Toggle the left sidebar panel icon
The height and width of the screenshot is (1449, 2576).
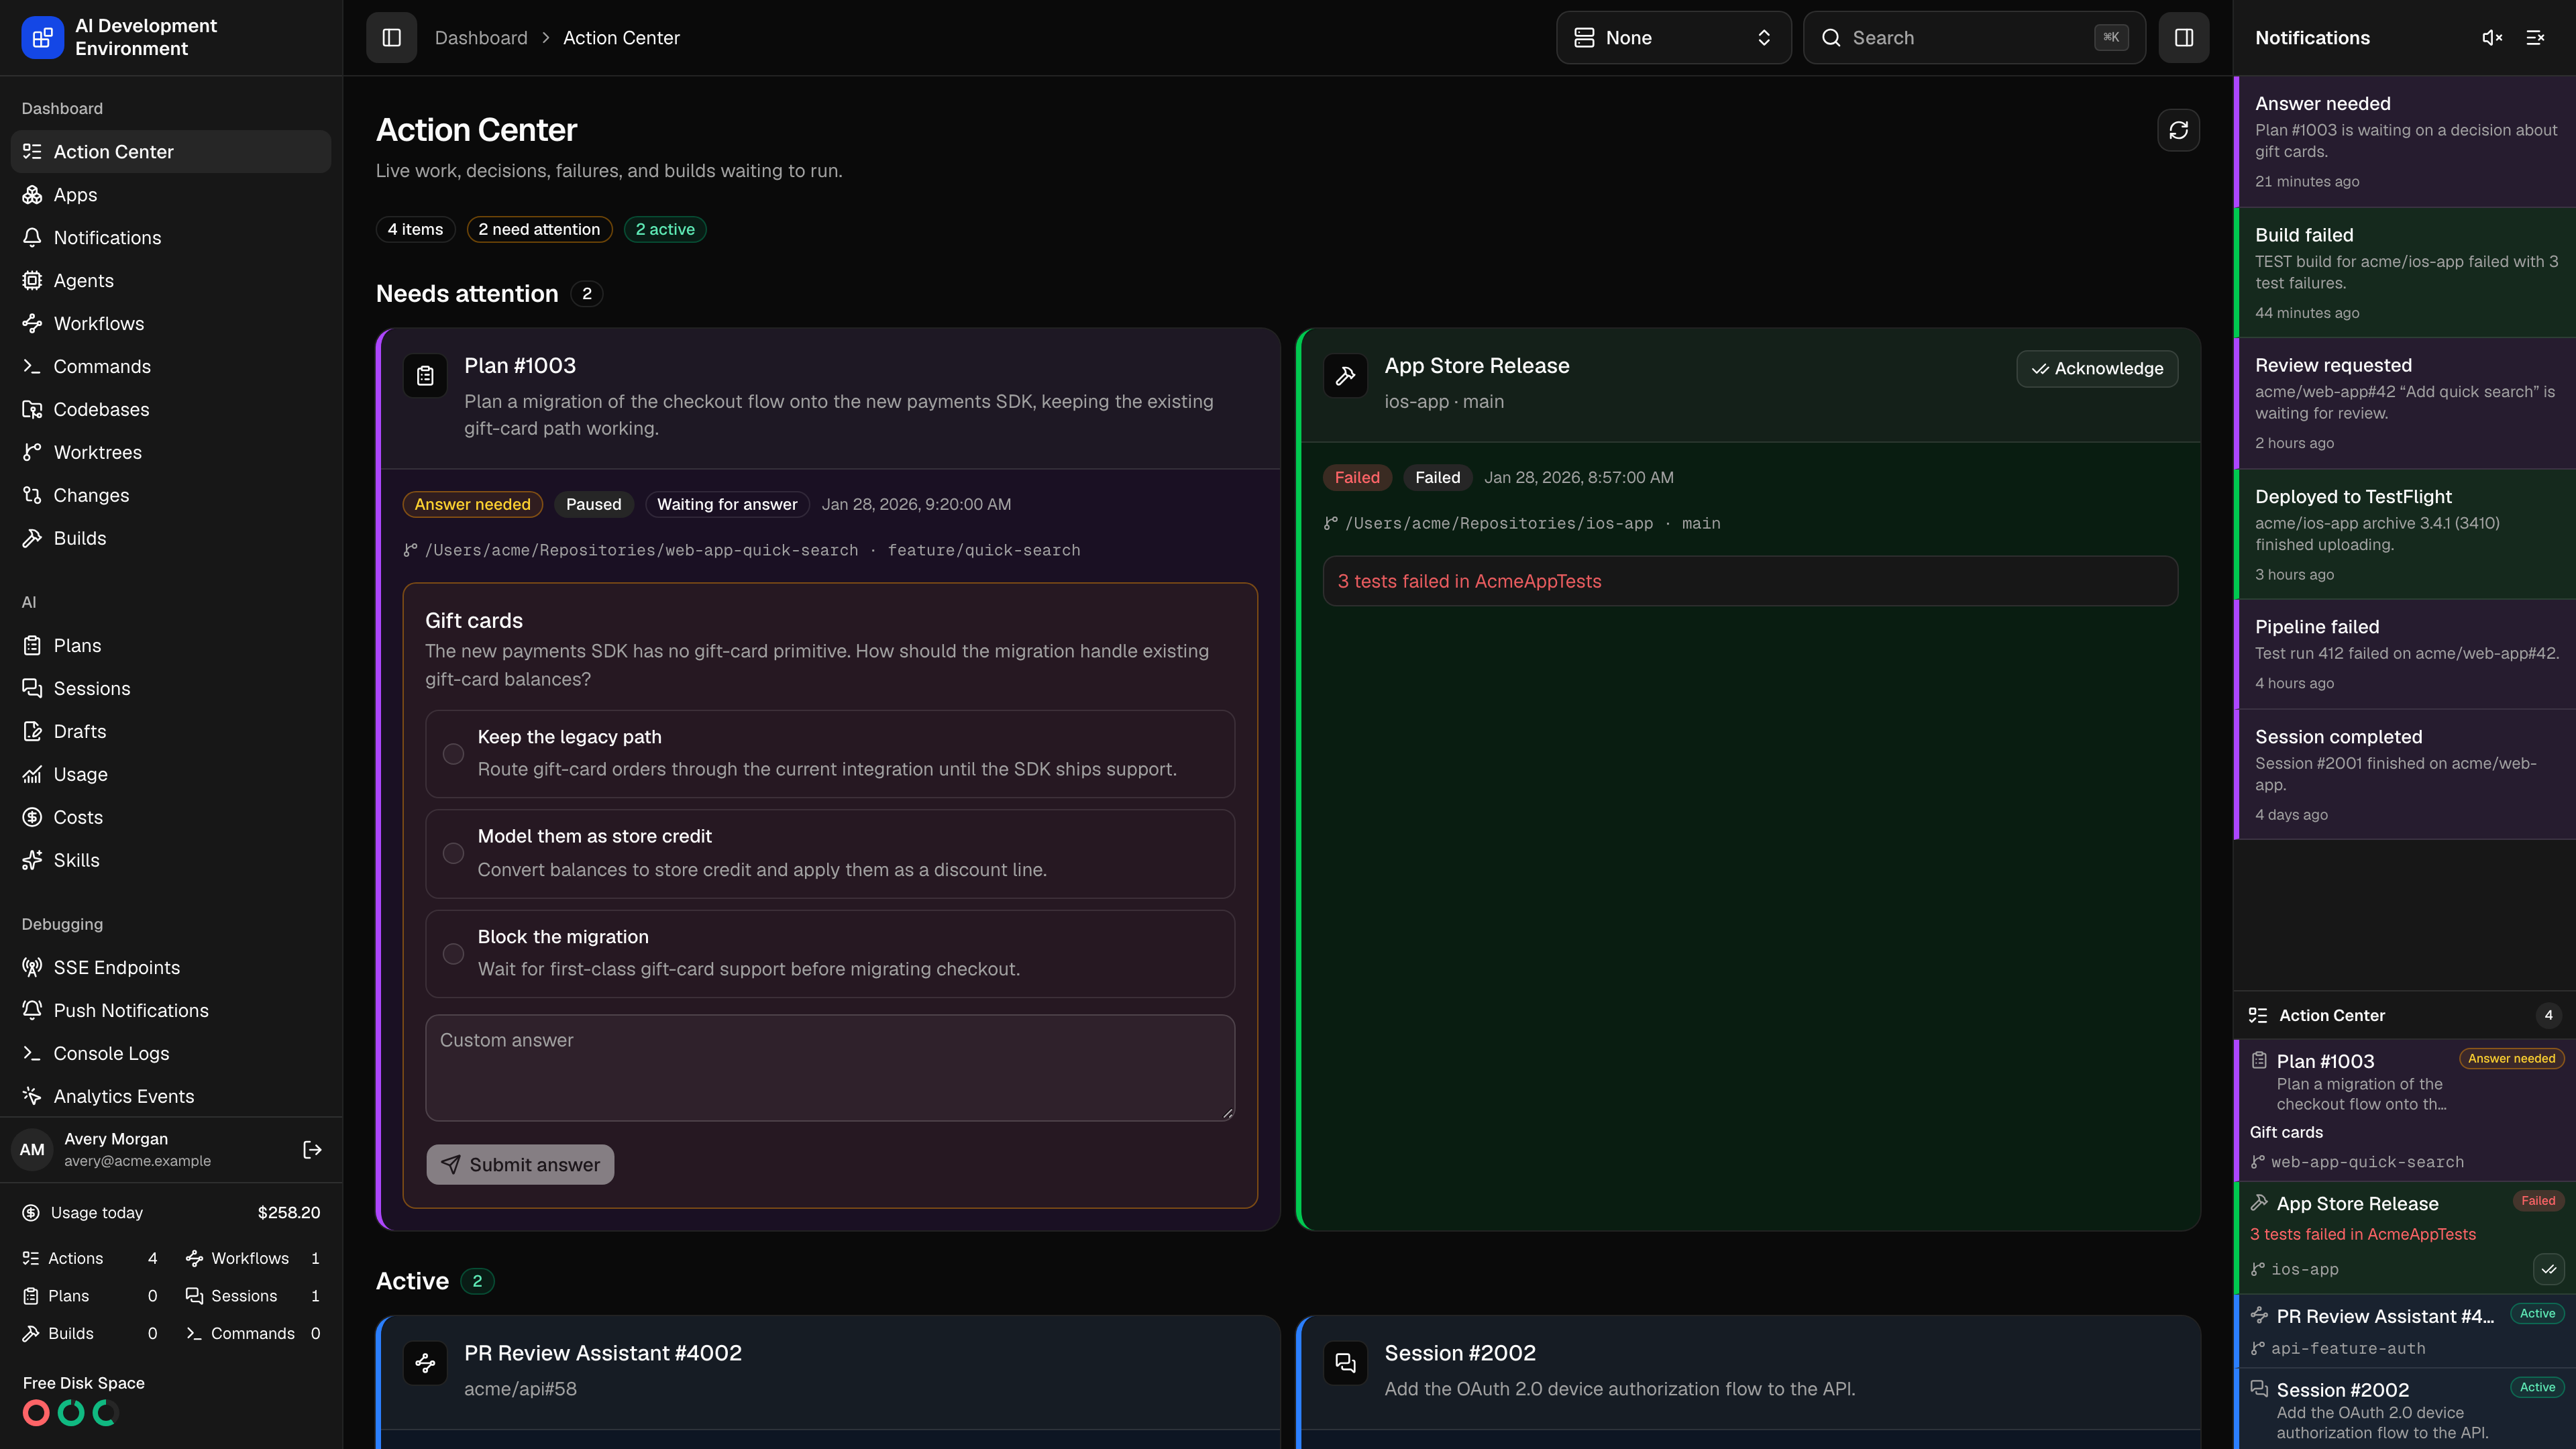tap(391, 38)
